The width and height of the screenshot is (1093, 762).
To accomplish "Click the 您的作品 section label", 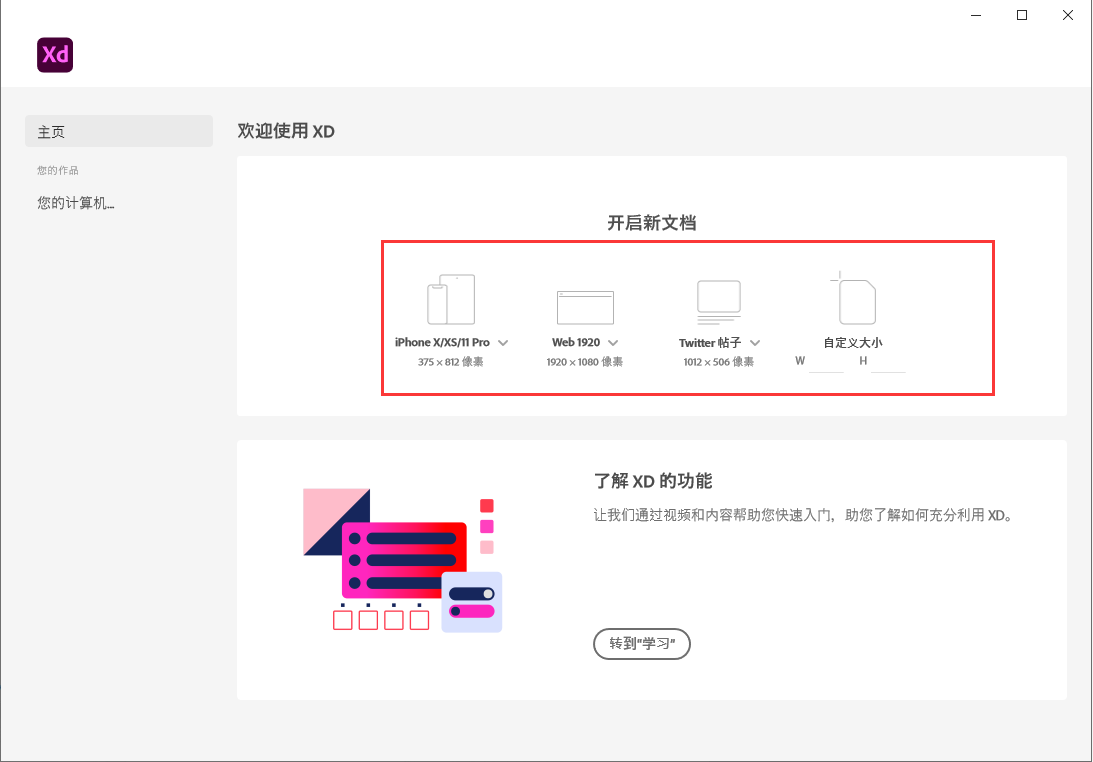I will pos(58,170).
